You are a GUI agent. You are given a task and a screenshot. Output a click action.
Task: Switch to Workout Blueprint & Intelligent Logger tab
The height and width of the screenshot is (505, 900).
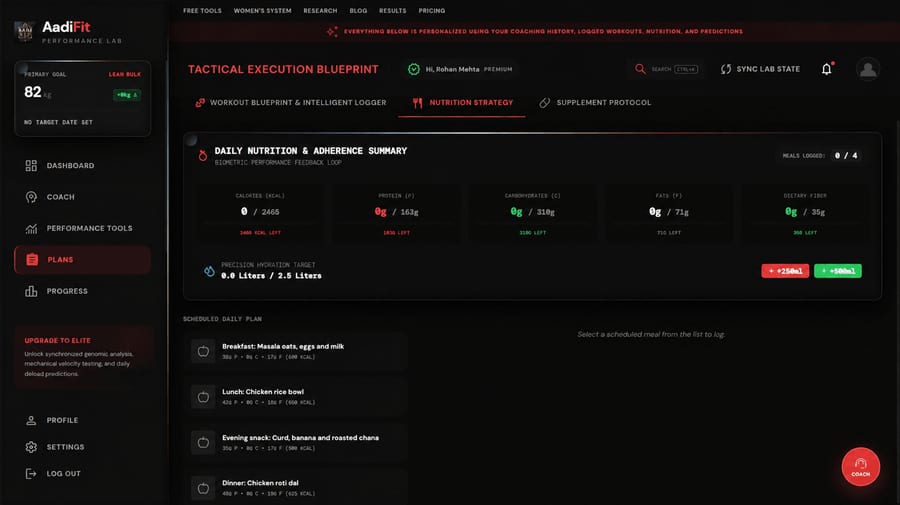point(290,103)
